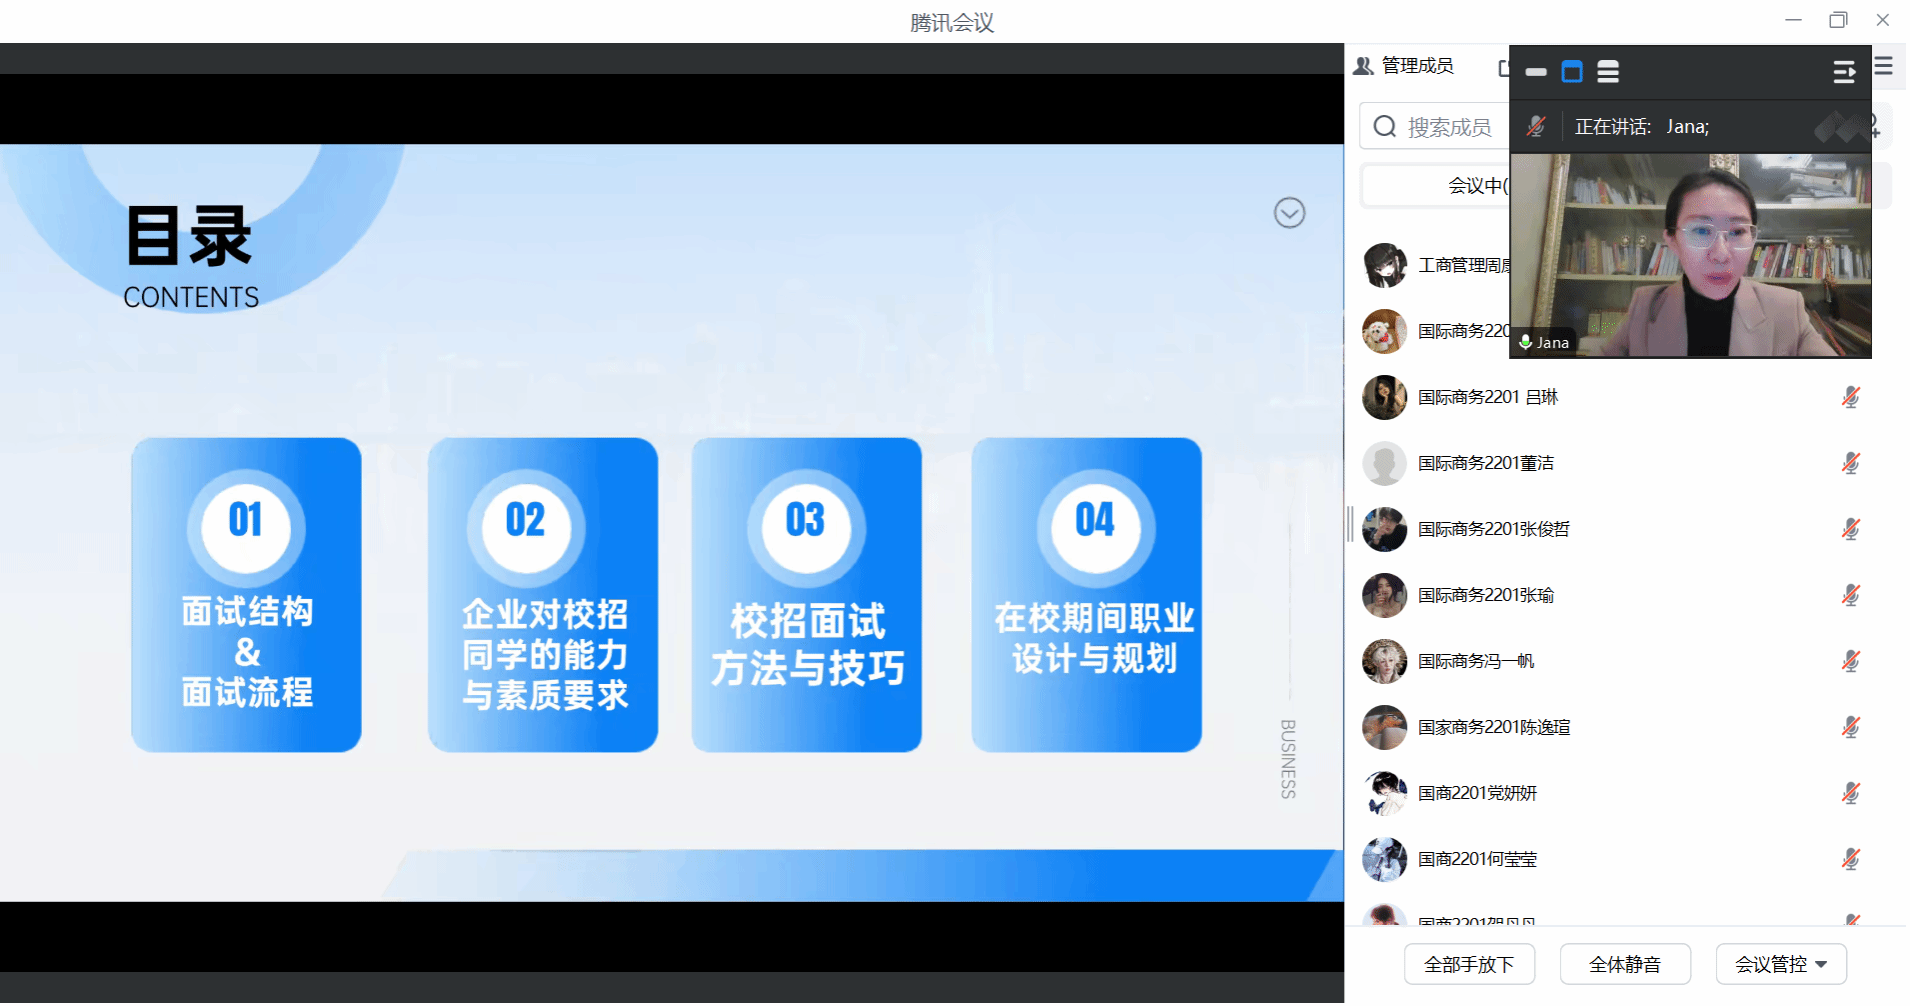Toggle microphone for 国际商务2201张俊哲
Screen dimensions: 1910x1007
point(1850,529)
